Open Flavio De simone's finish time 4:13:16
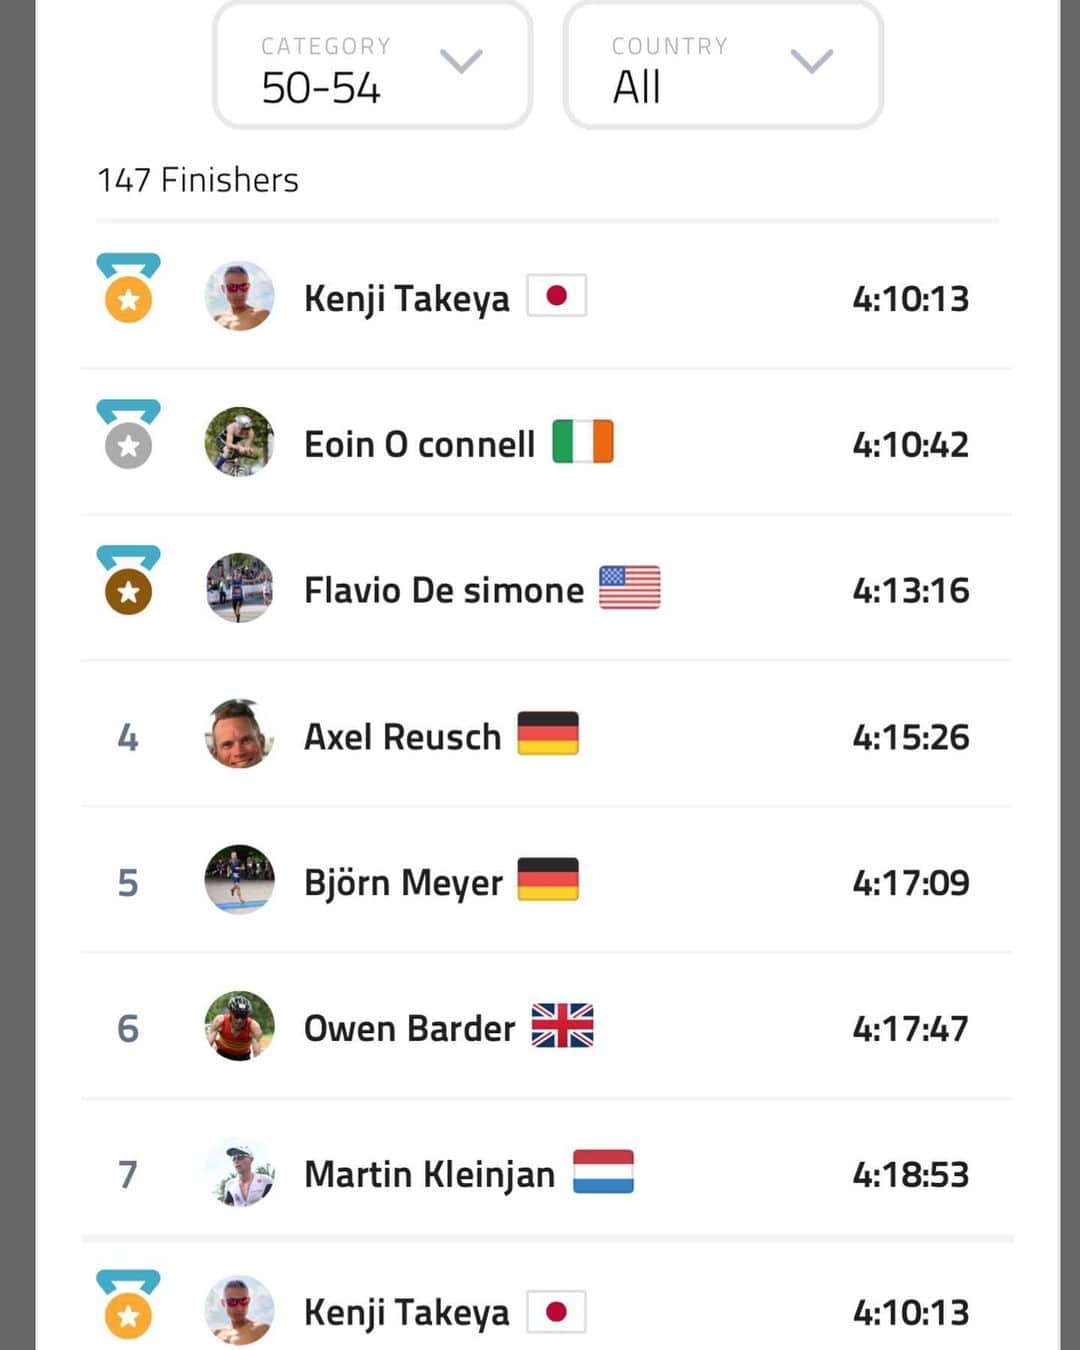 coord(911,590)
